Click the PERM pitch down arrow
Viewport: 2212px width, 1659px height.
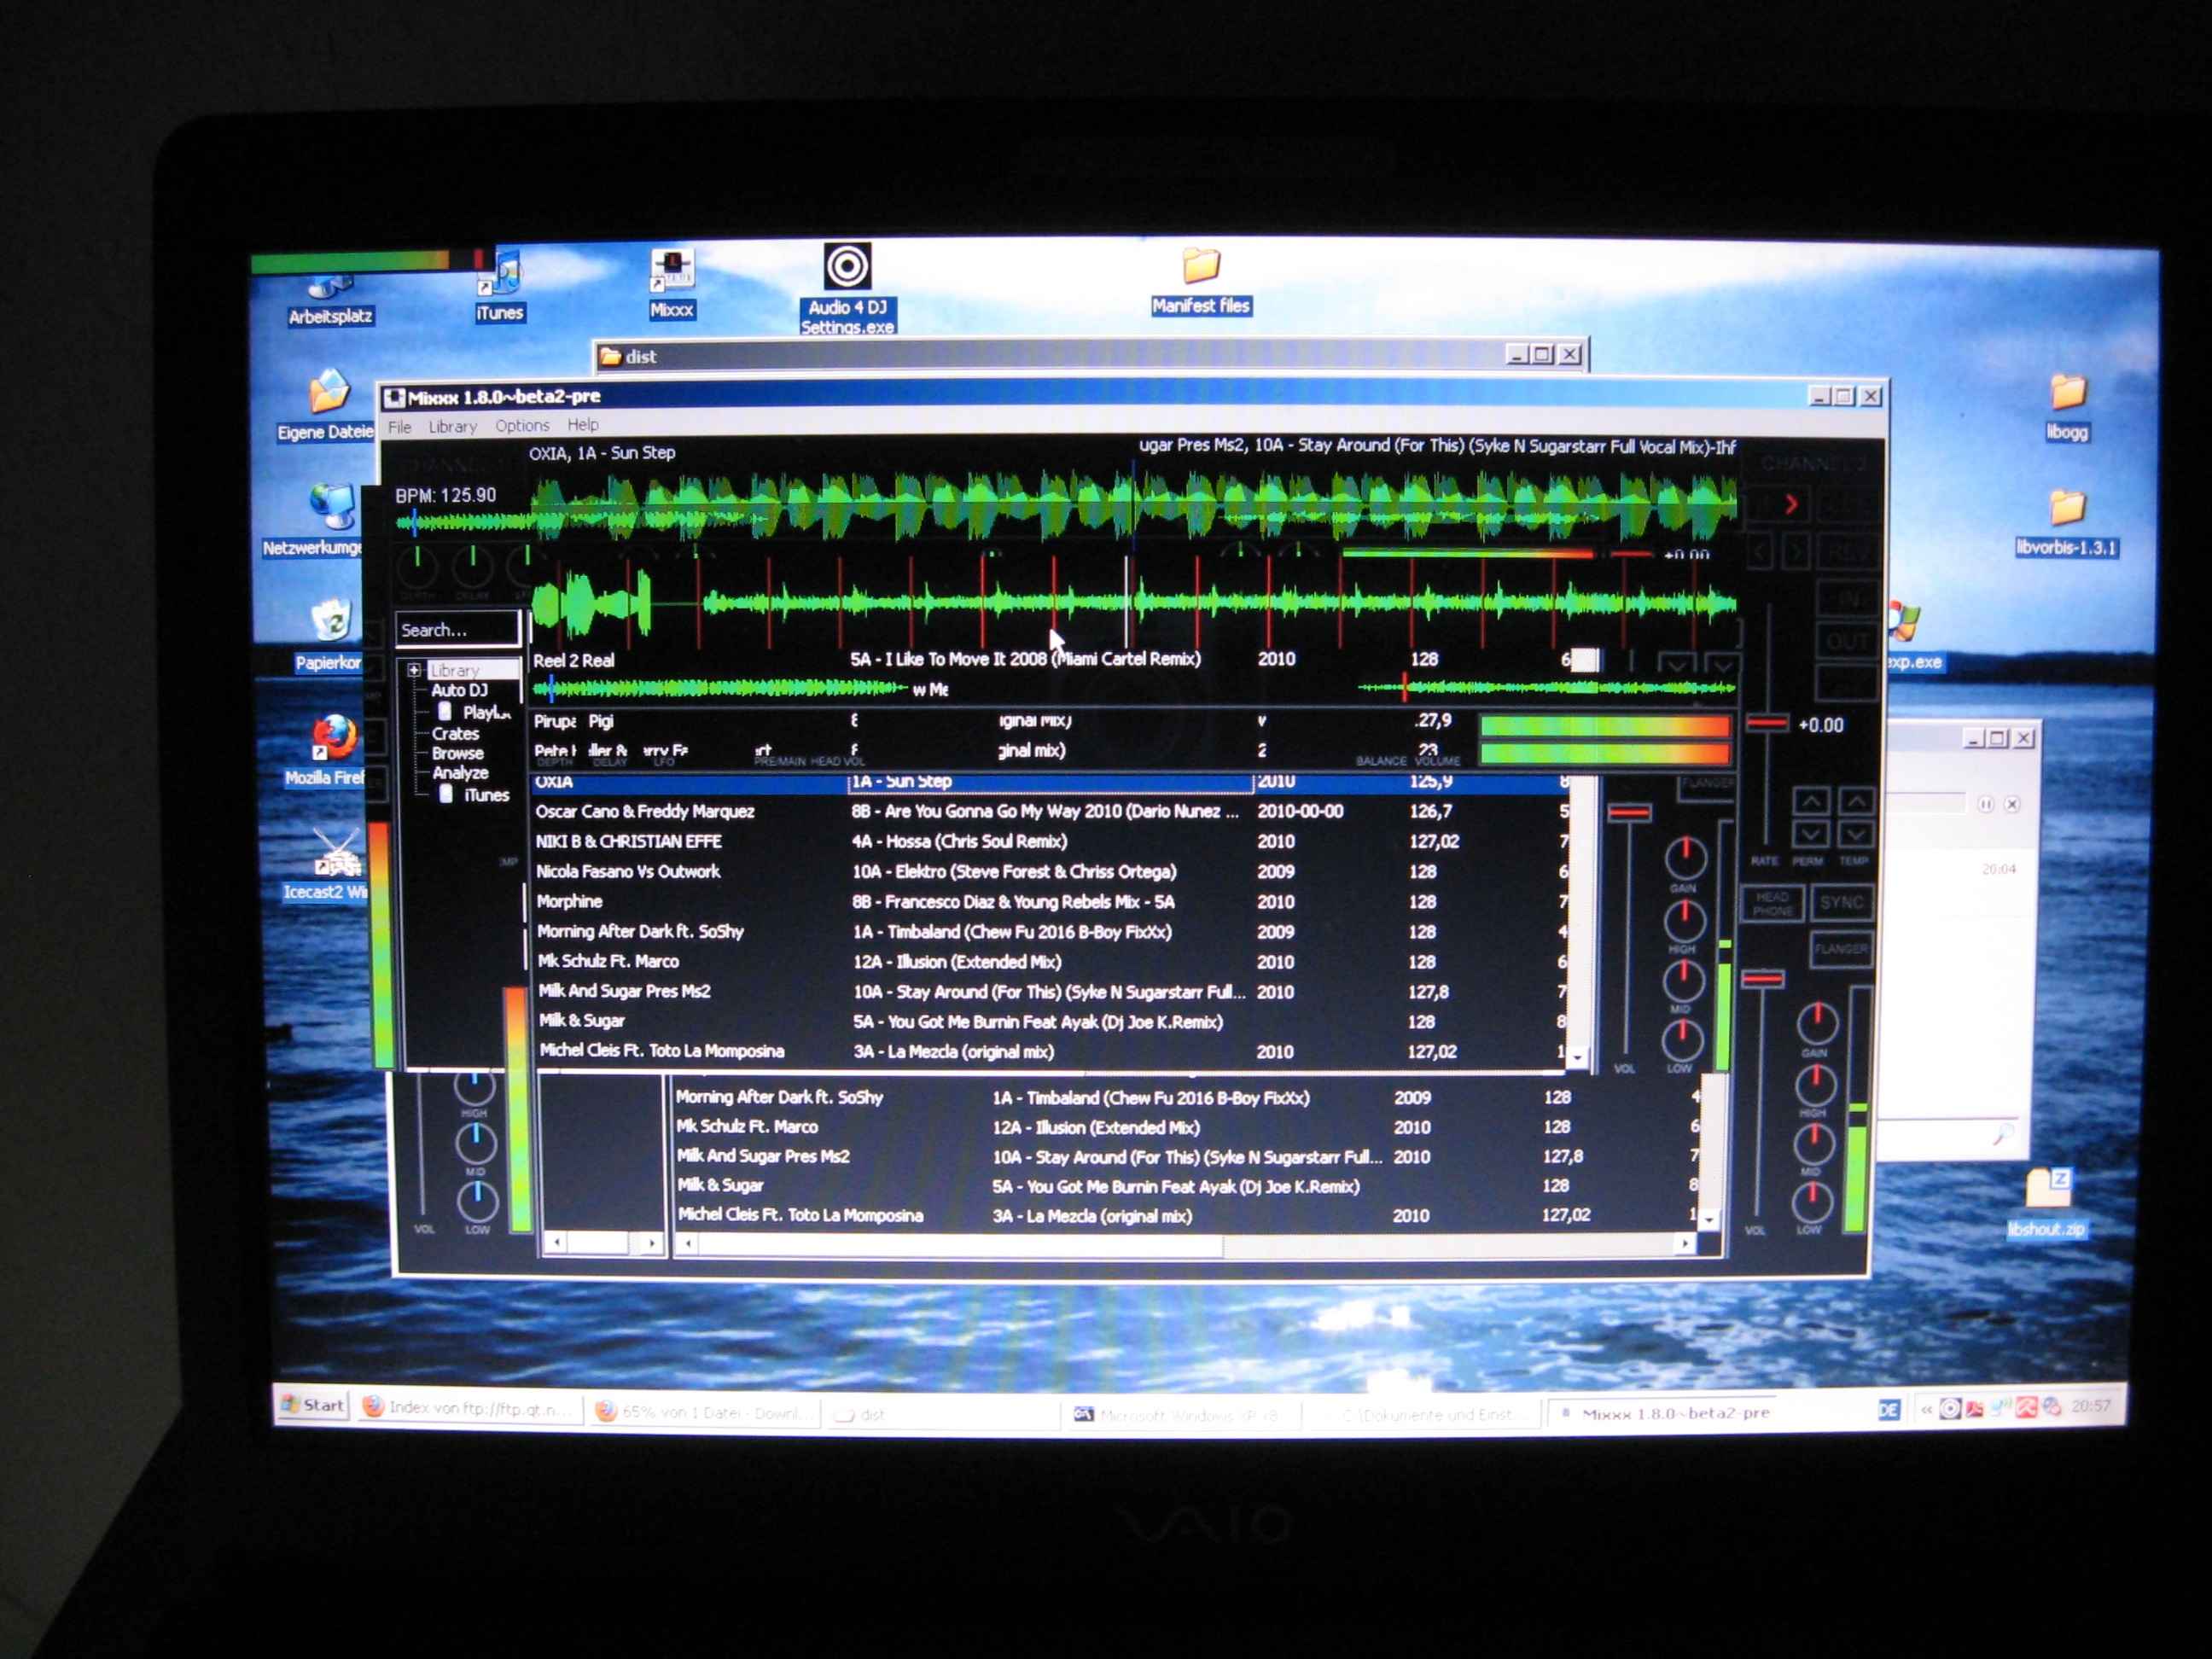click(x=1811, y=833)
